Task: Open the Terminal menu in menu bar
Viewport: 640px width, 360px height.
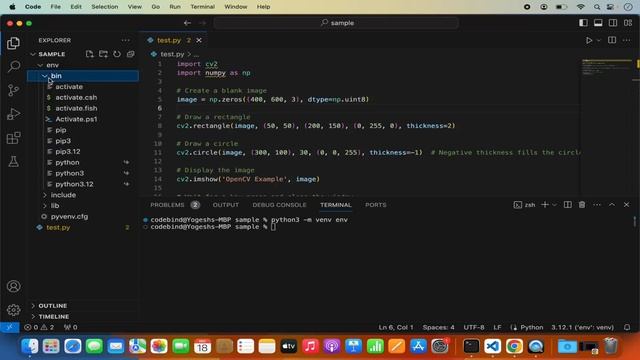Action: click(202, 7)
